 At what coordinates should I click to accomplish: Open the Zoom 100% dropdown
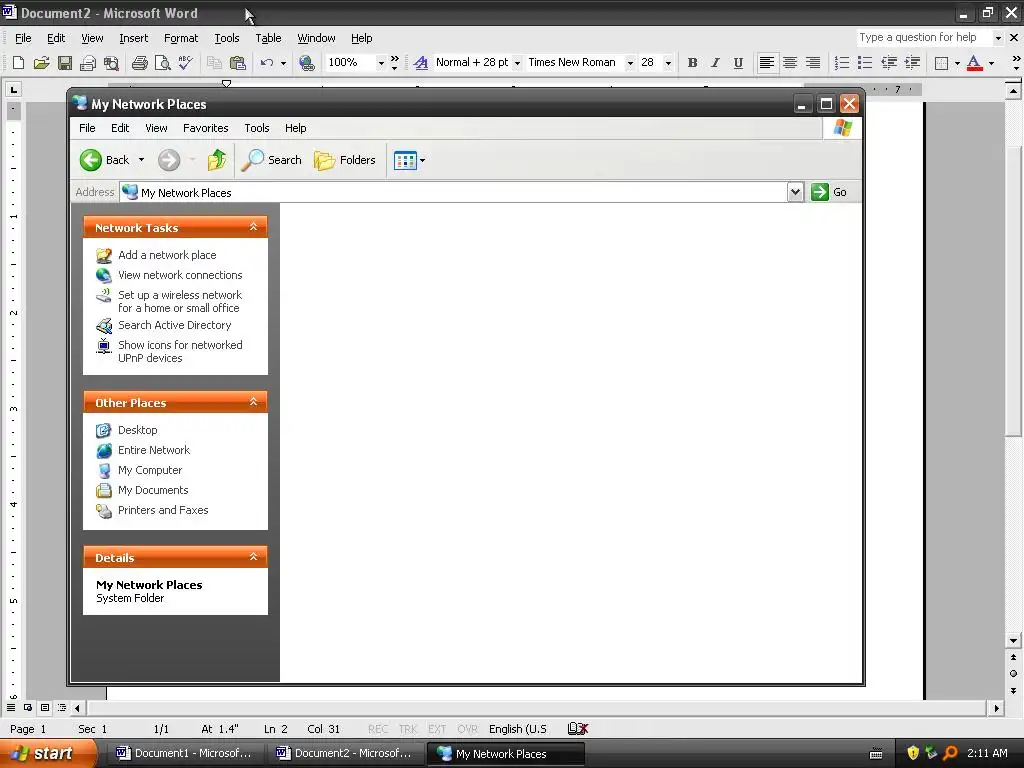(x=381, y=63)
